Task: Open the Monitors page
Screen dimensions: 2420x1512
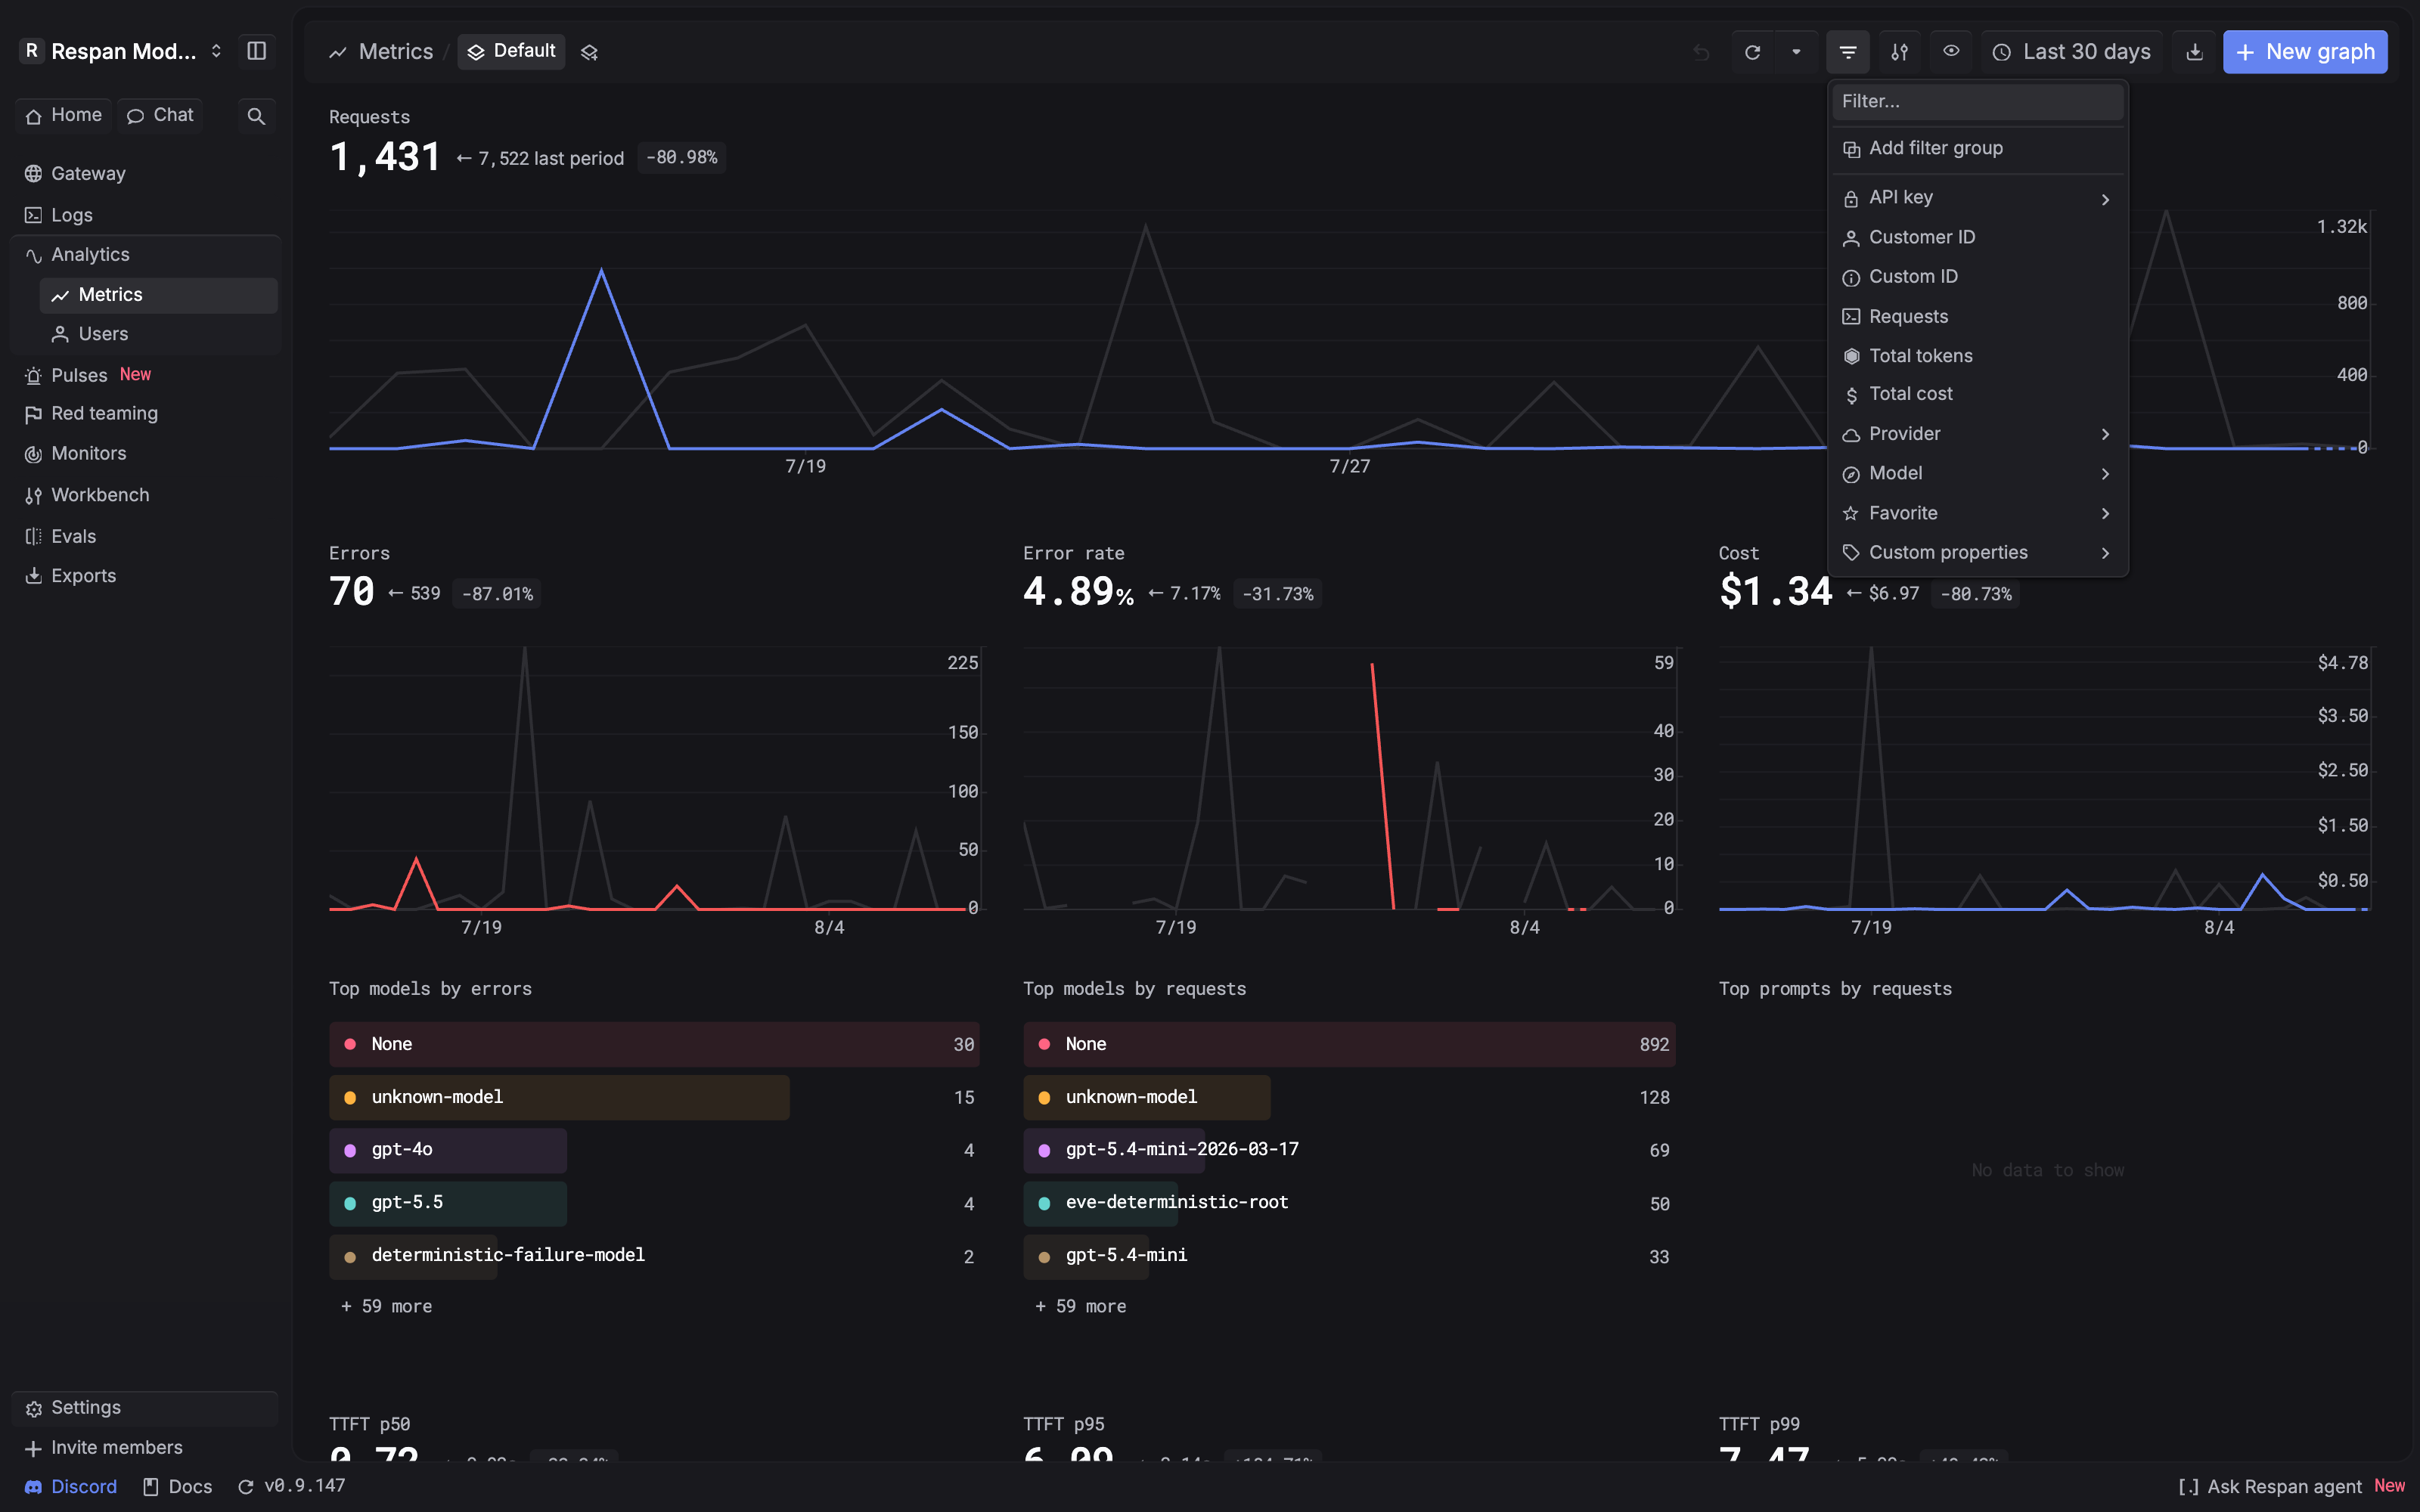Action: point(145,453)
